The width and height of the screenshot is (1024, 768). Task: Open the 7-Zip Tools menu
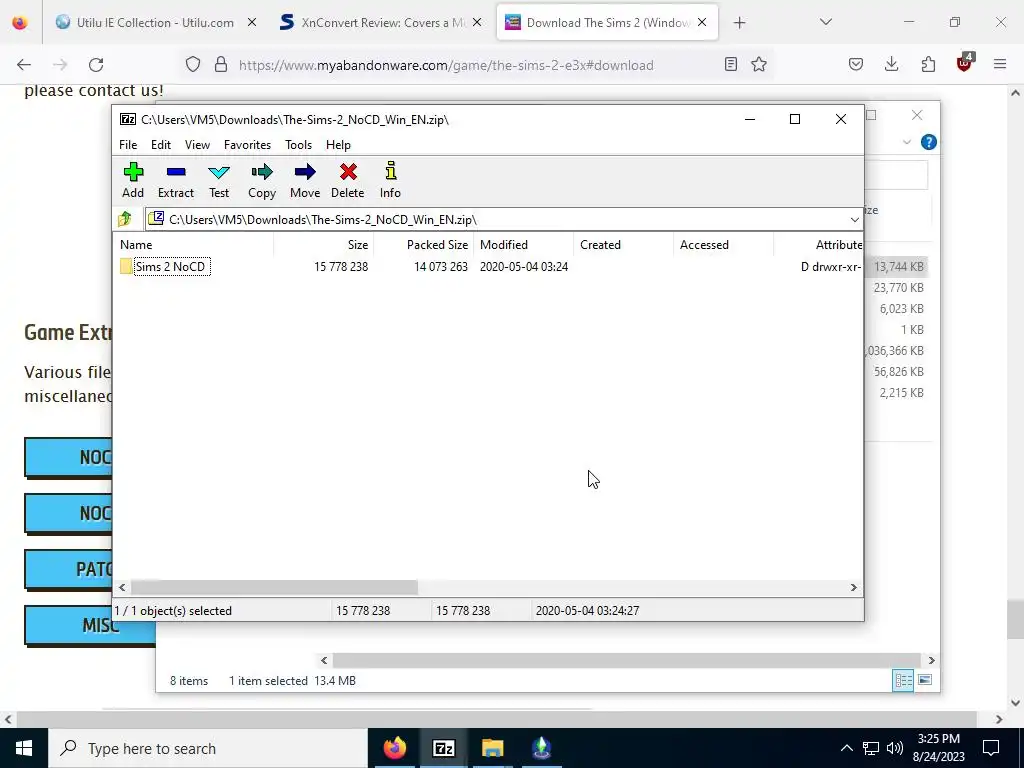pos(298,145)
